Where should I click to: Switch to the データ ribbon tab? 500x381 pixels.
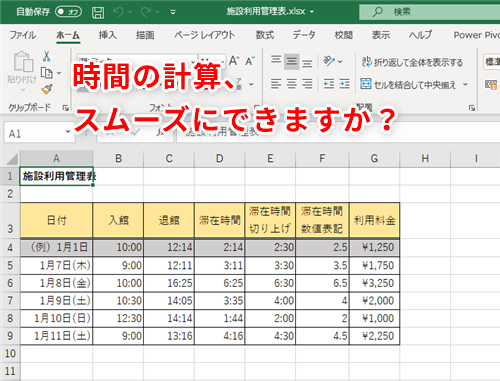[x=303, y=35]
